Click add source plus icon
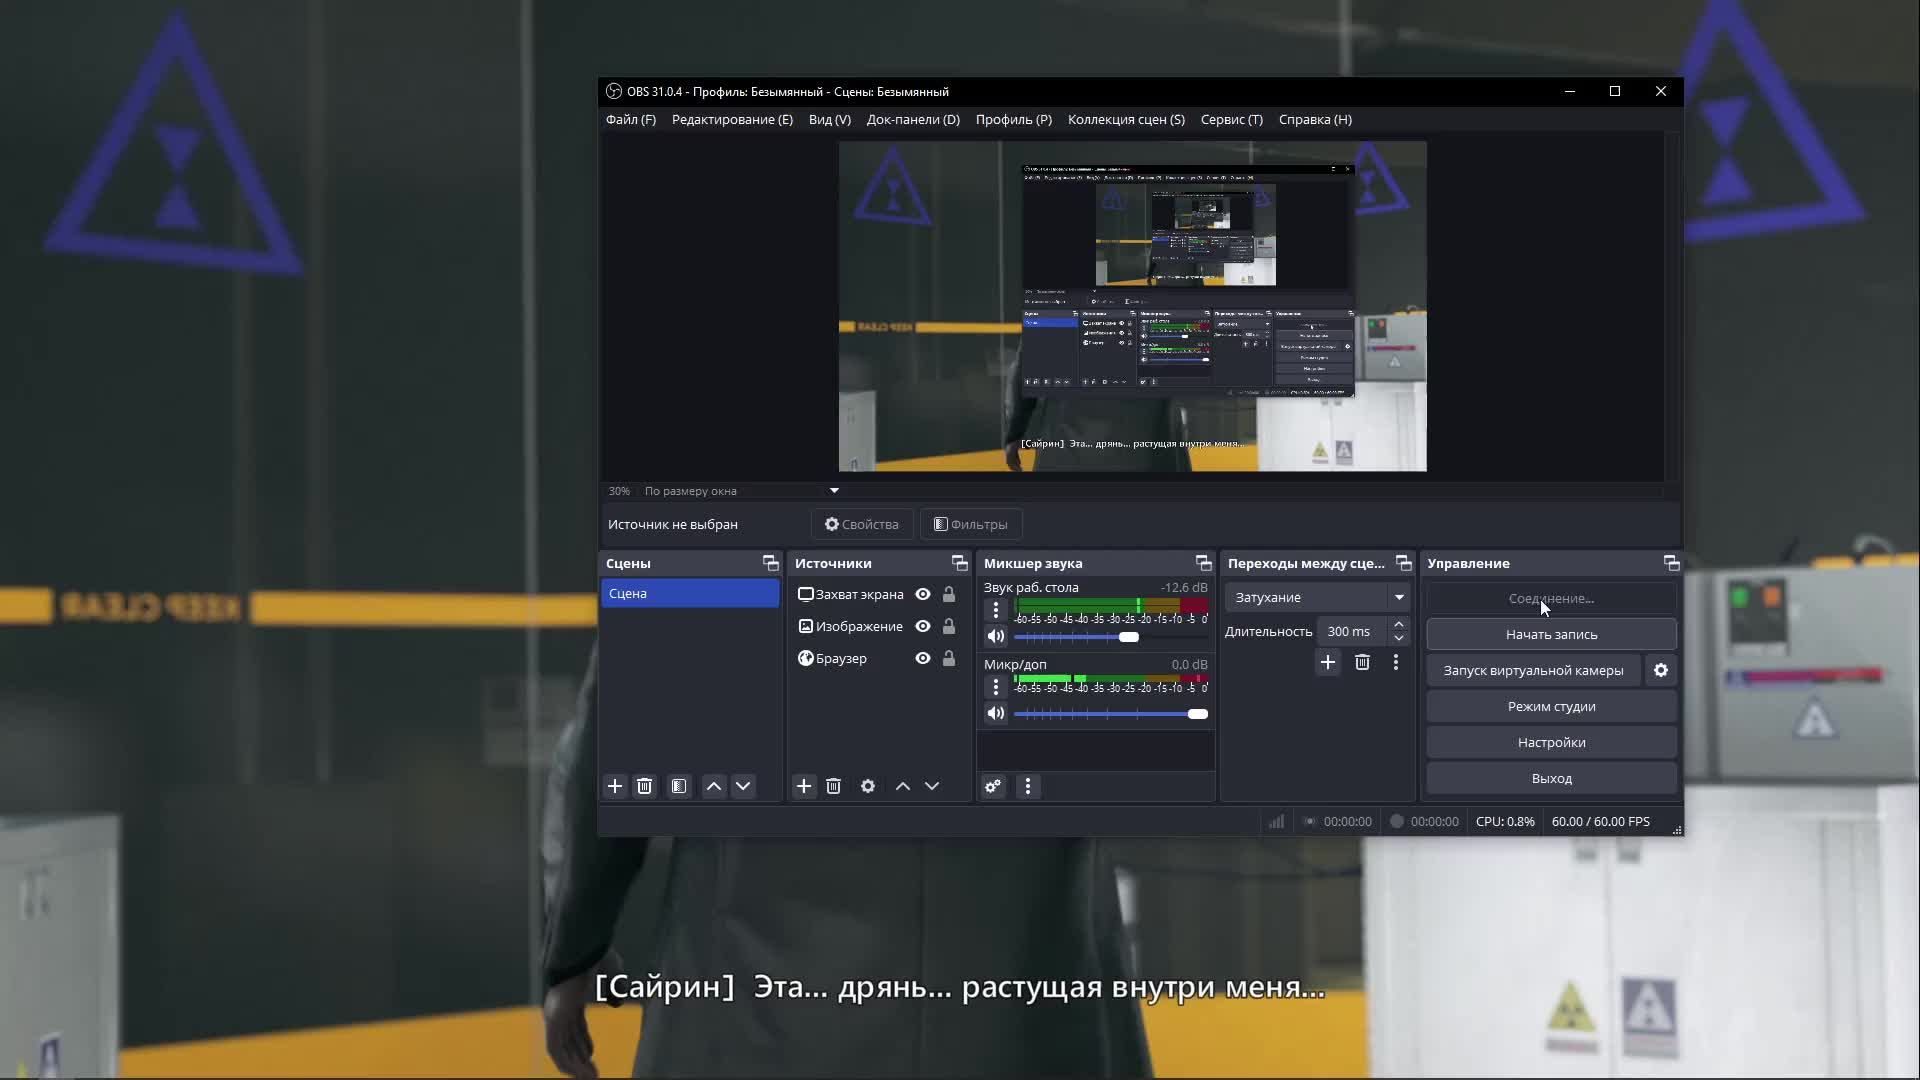 (804, 787)
